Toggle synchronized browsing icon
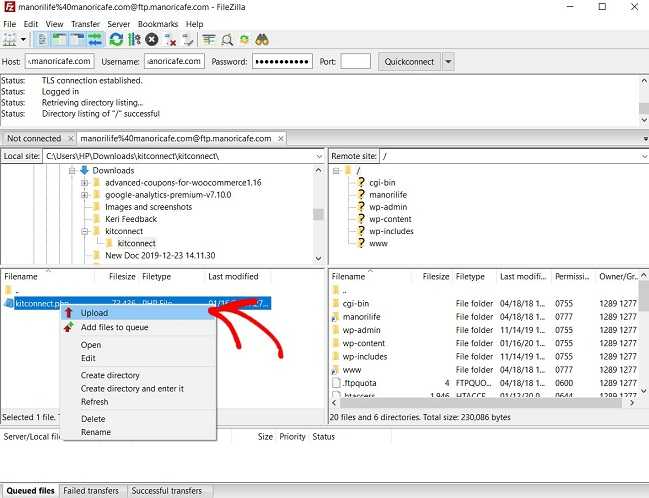This screenshot has height=498, width=649. [x=245, y=40]
